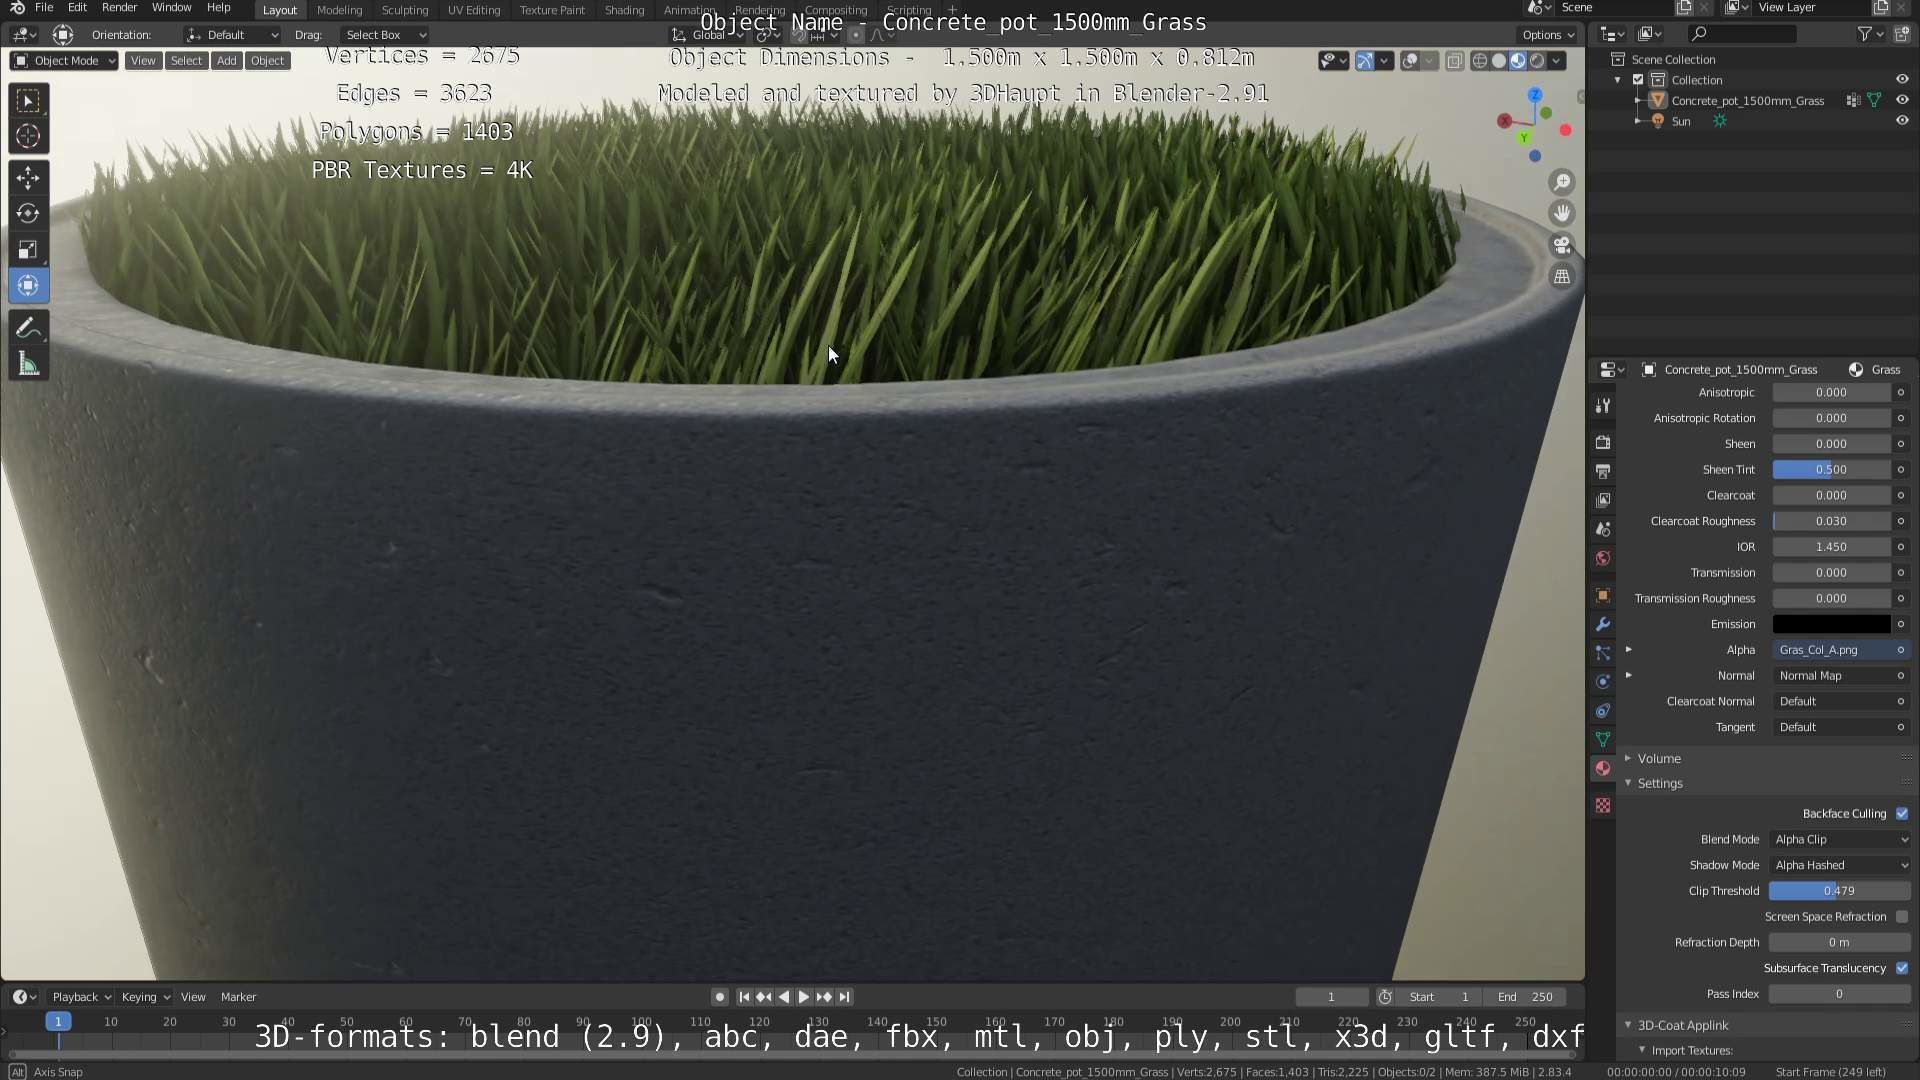Open Shadow Mode Alpha Hashed dropdown
1920x1080 pixels.
tap(1840, 866)
